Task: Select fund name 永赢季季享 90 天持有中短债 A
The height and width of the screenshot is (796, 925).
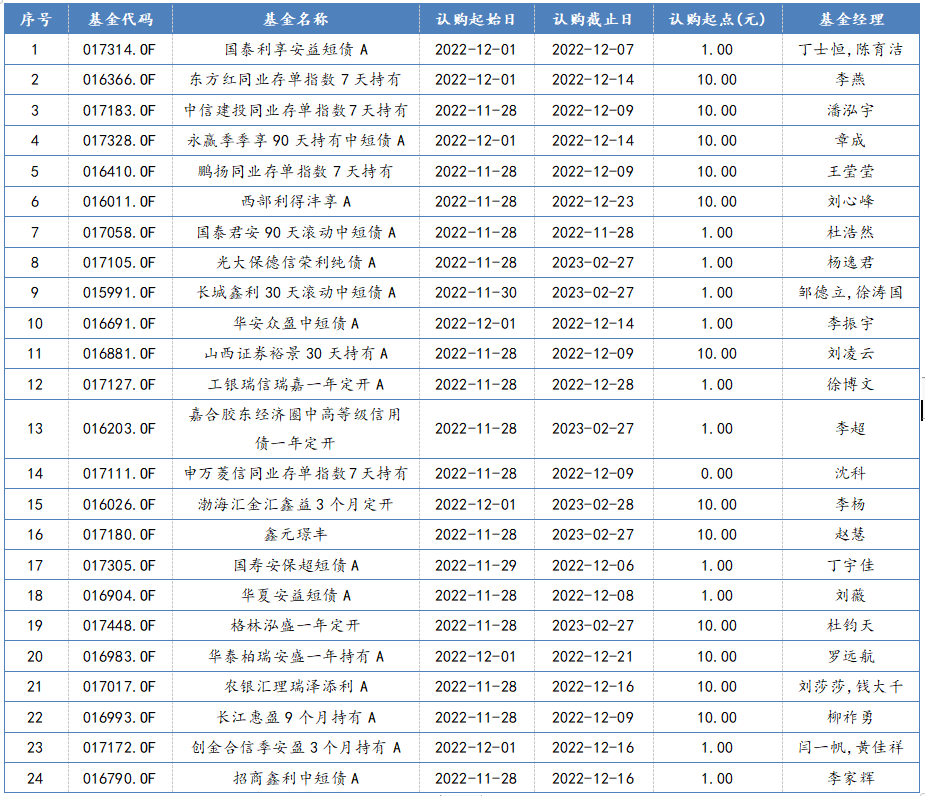Action: pyautogui.click(x=296, y=140)
